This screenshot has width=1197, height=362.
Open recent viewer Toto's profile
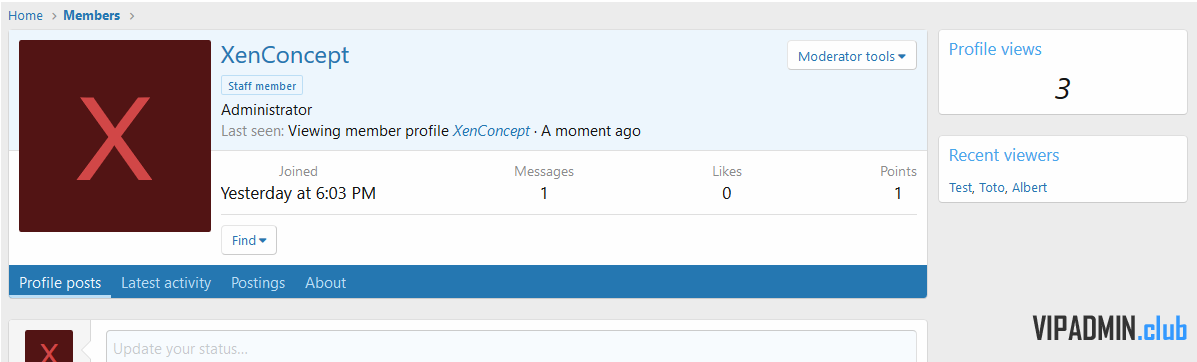(992, 187)
